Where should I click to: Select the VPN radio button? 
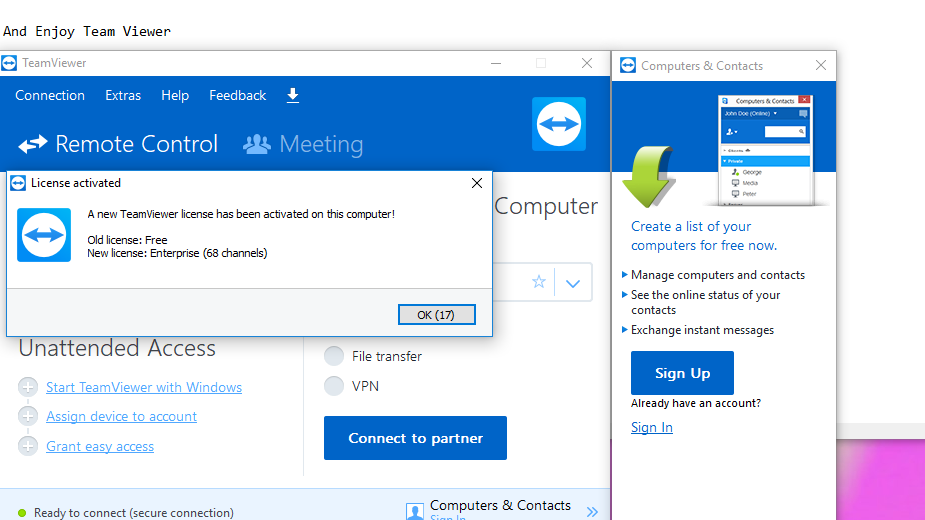334,386
